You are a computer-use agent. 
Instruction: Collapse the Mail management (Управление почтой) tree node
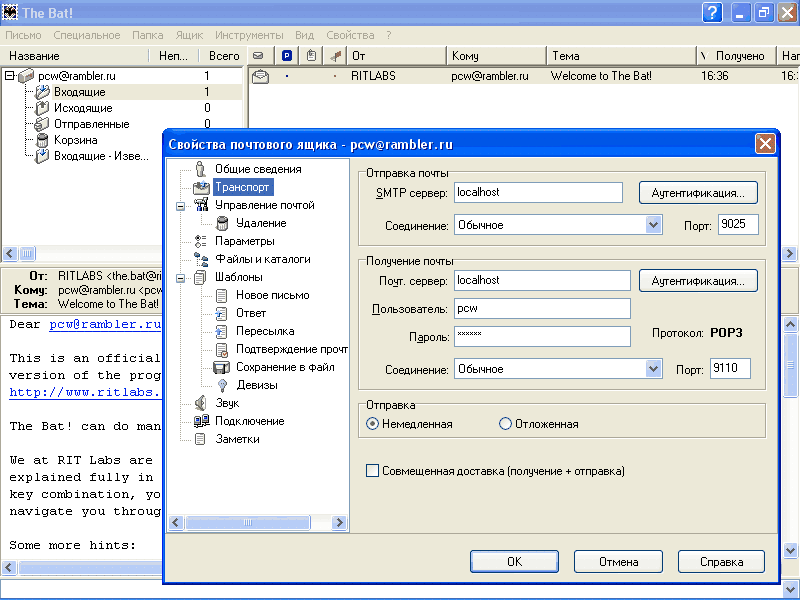181,206
